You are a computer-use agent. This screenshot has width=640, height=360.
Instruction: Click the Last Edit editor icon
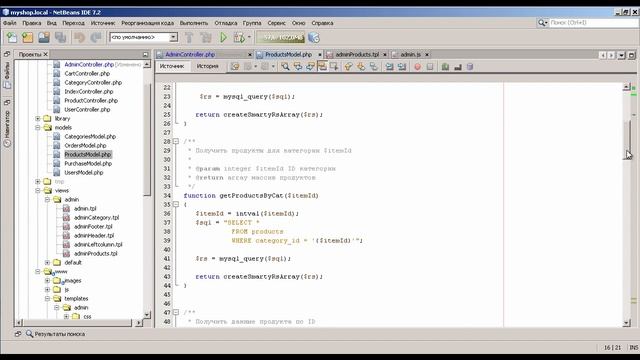pos(235,67)
